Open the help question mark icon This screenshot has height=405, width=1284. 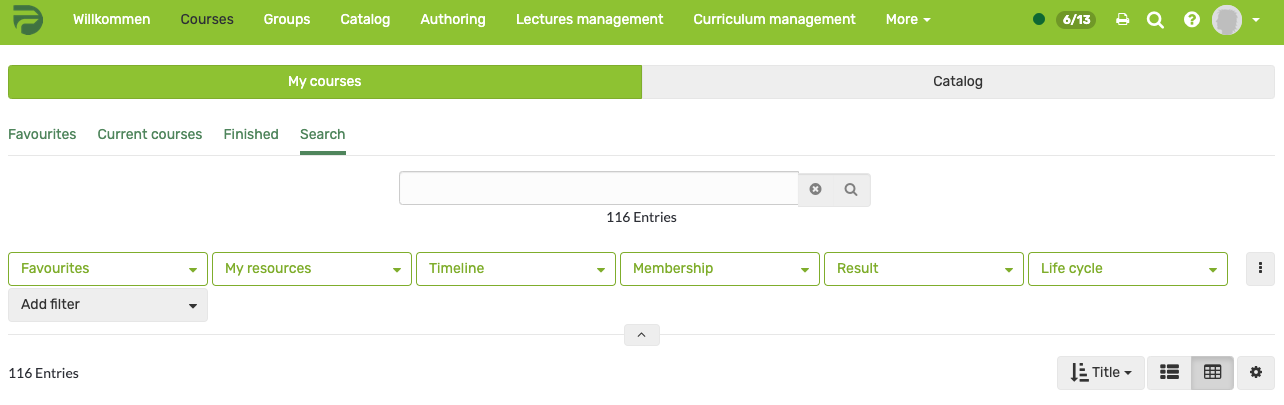(x=1191, y=20)
